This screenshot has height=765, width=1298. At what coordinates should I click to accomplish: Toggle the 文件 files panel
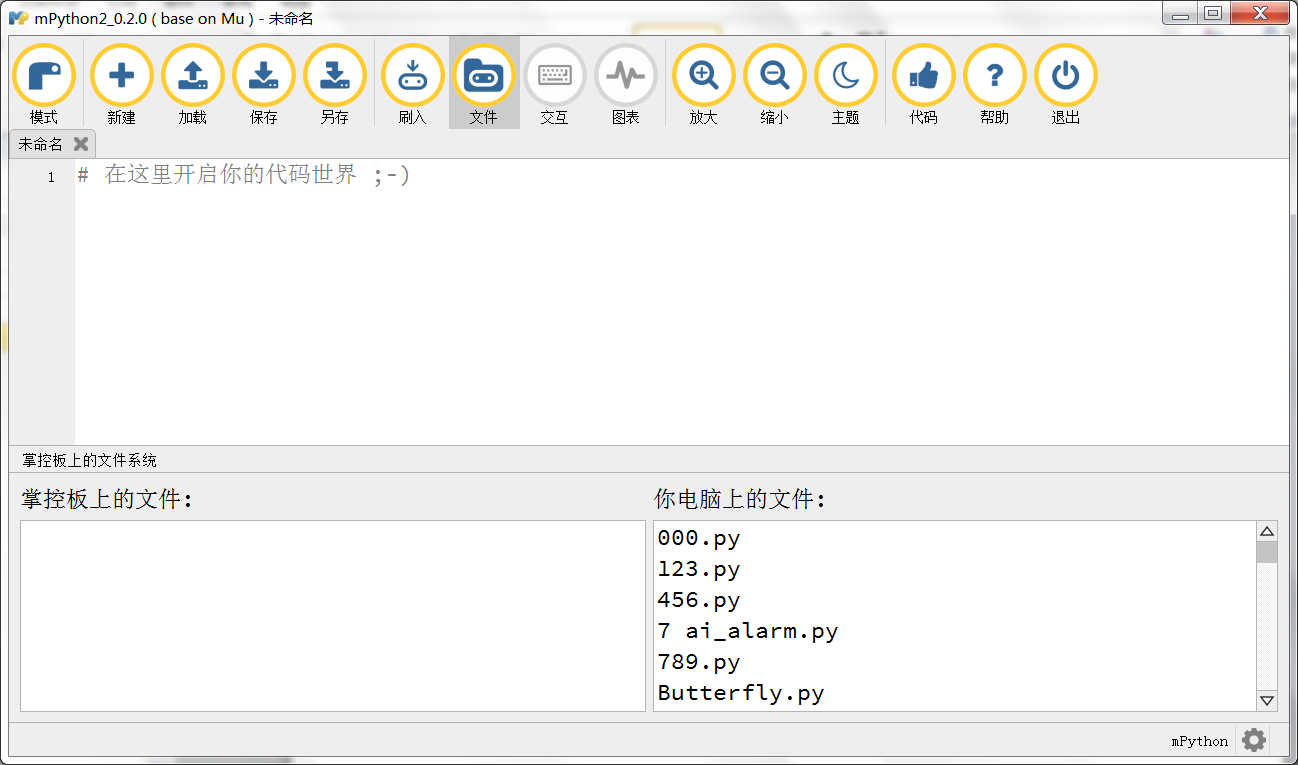point(484,83)
